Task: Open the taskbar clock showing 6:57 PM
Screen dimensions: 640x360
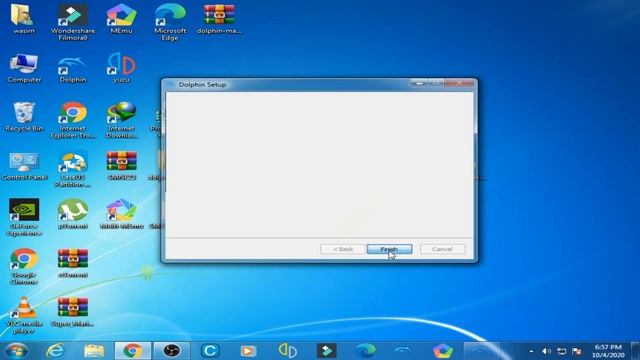Action: click(x=608, y=351)
